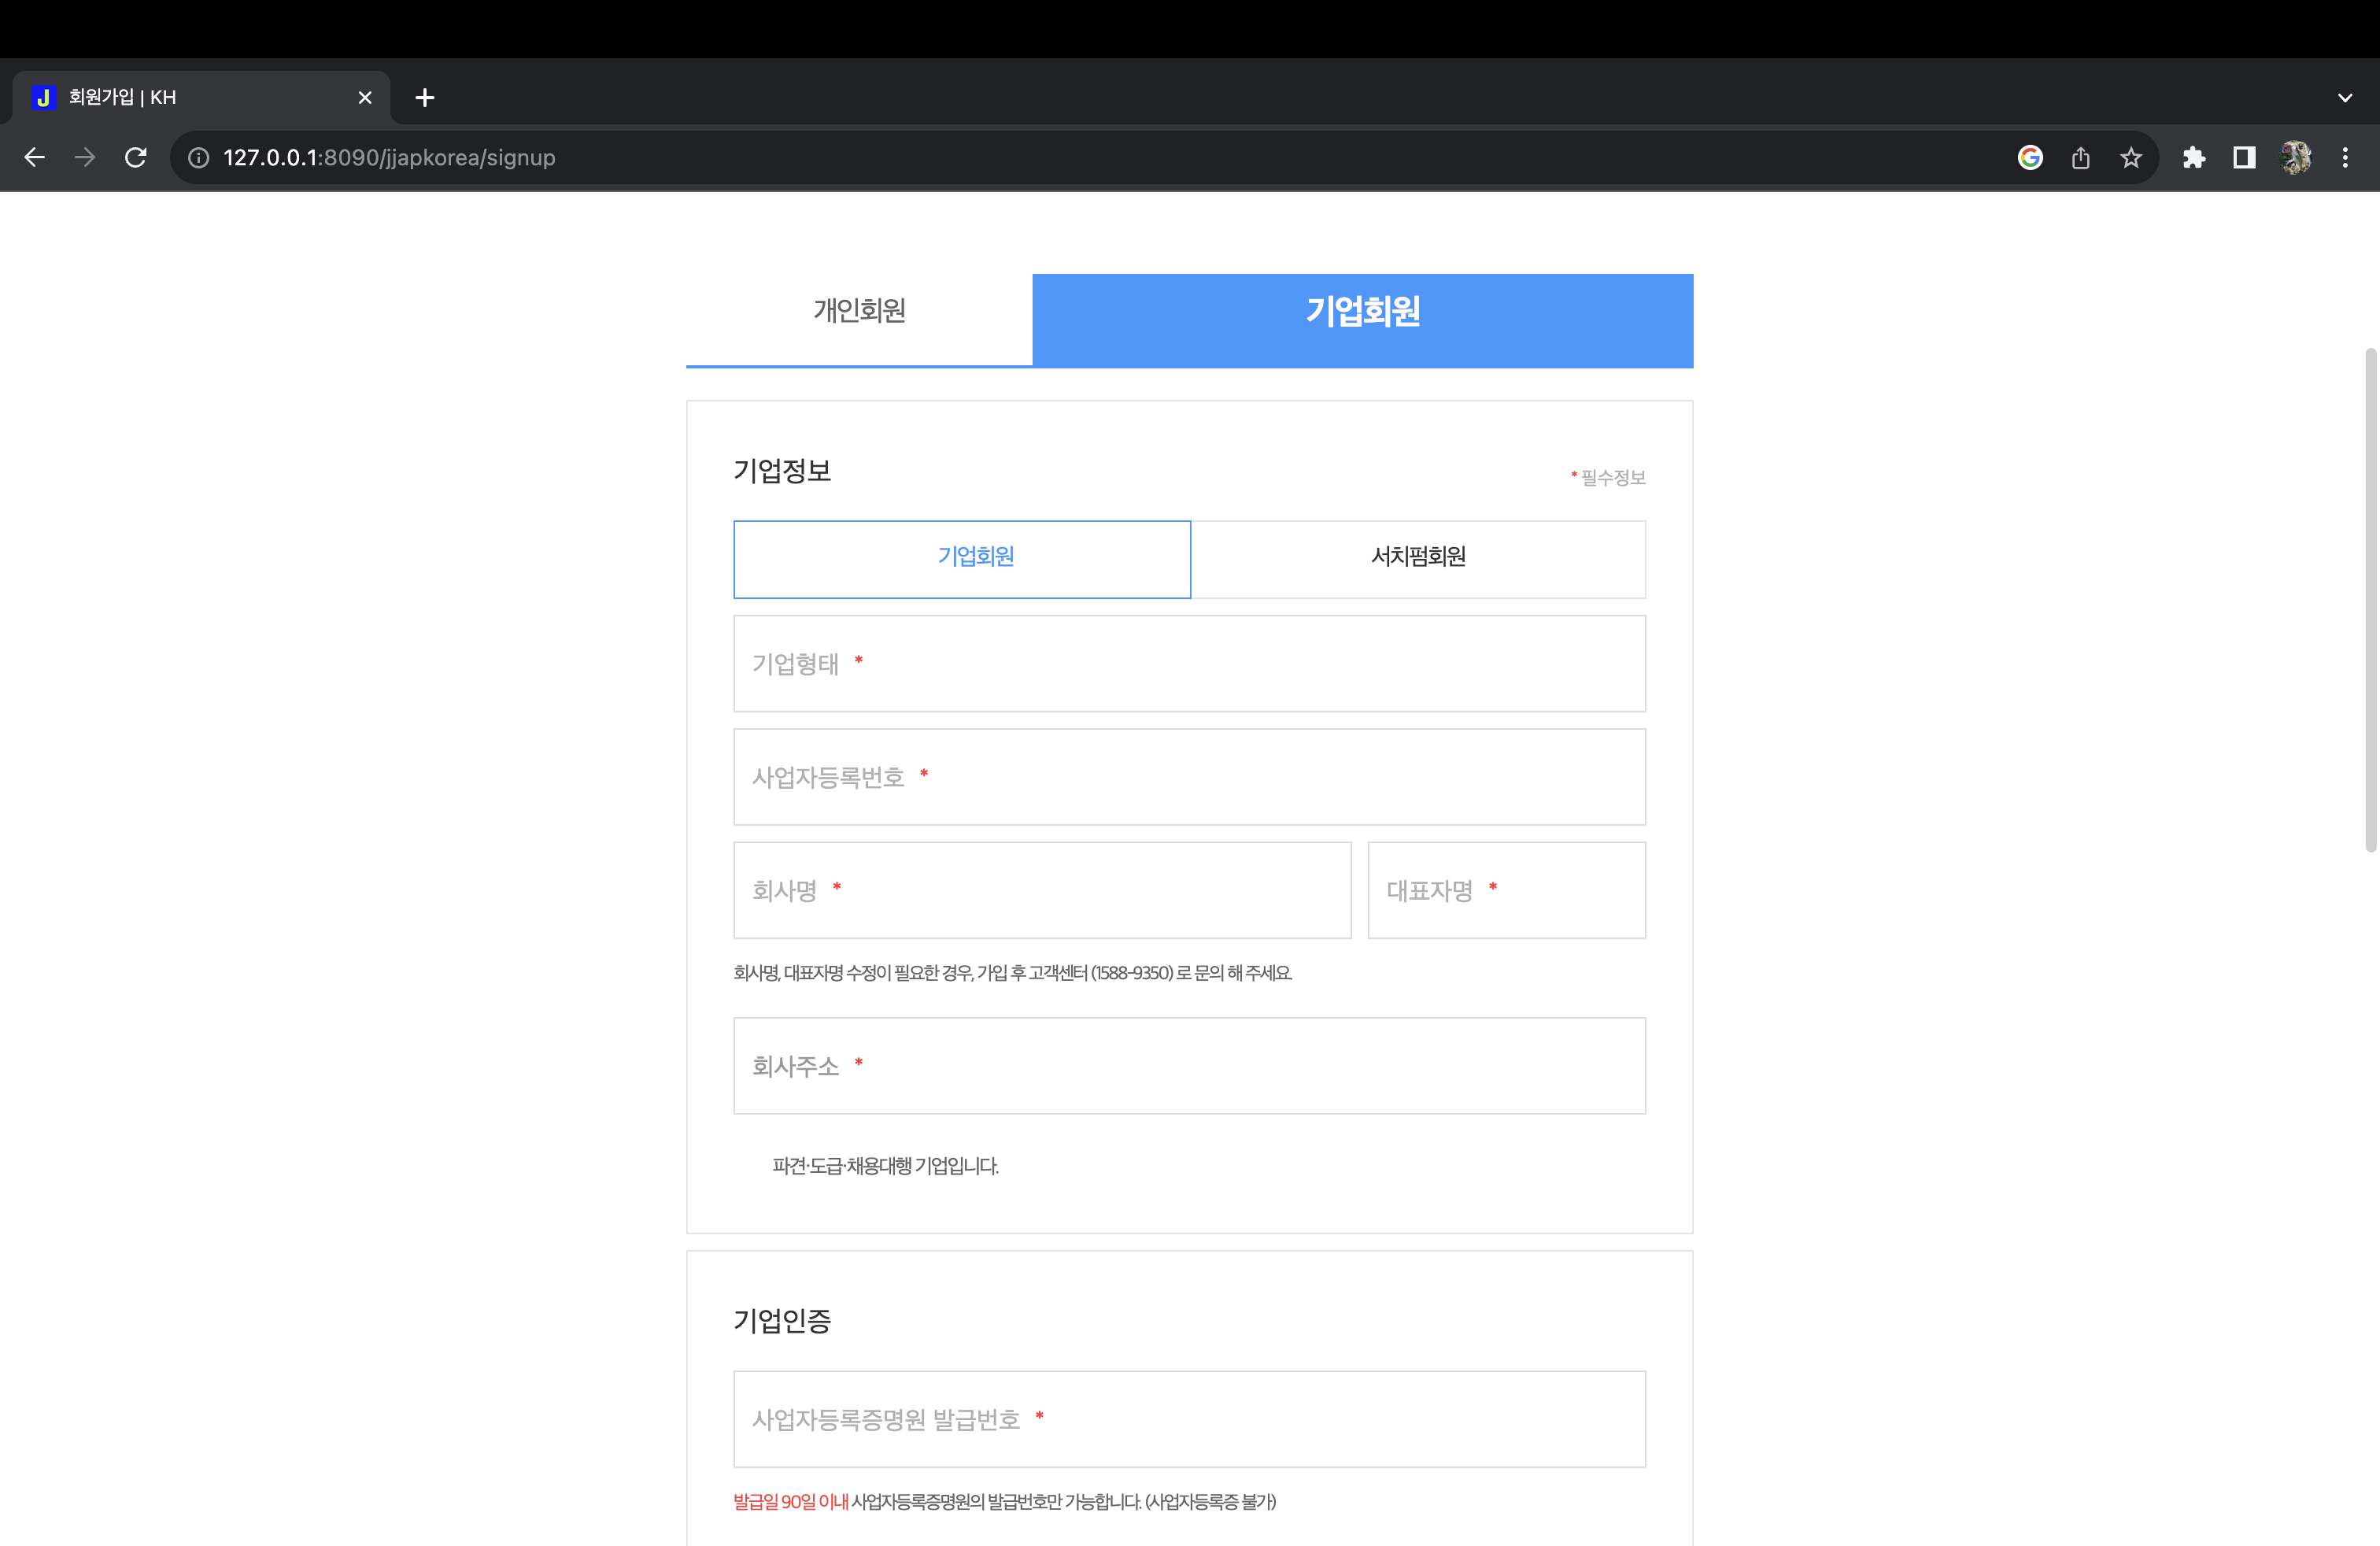Click the browser back arrow
This screenshot has width=2380, height=1546.
click(x=34, y=157)
